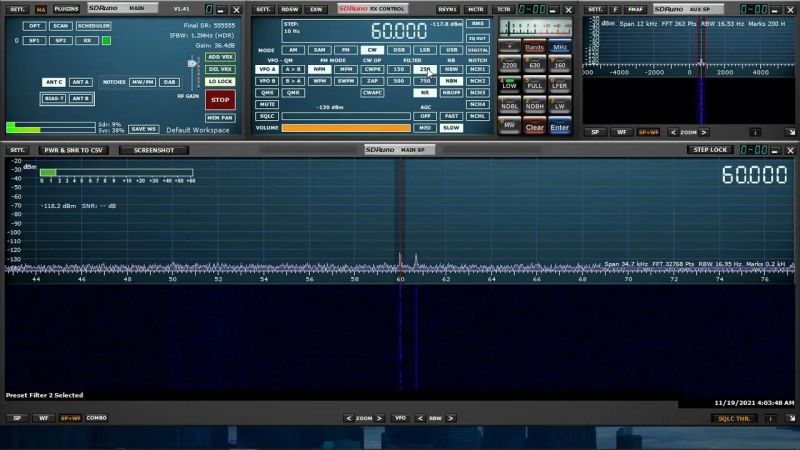Viewport: 800px width, 450px height.
Task: Toggle the LO LOCK button
Action: [220, 82]
